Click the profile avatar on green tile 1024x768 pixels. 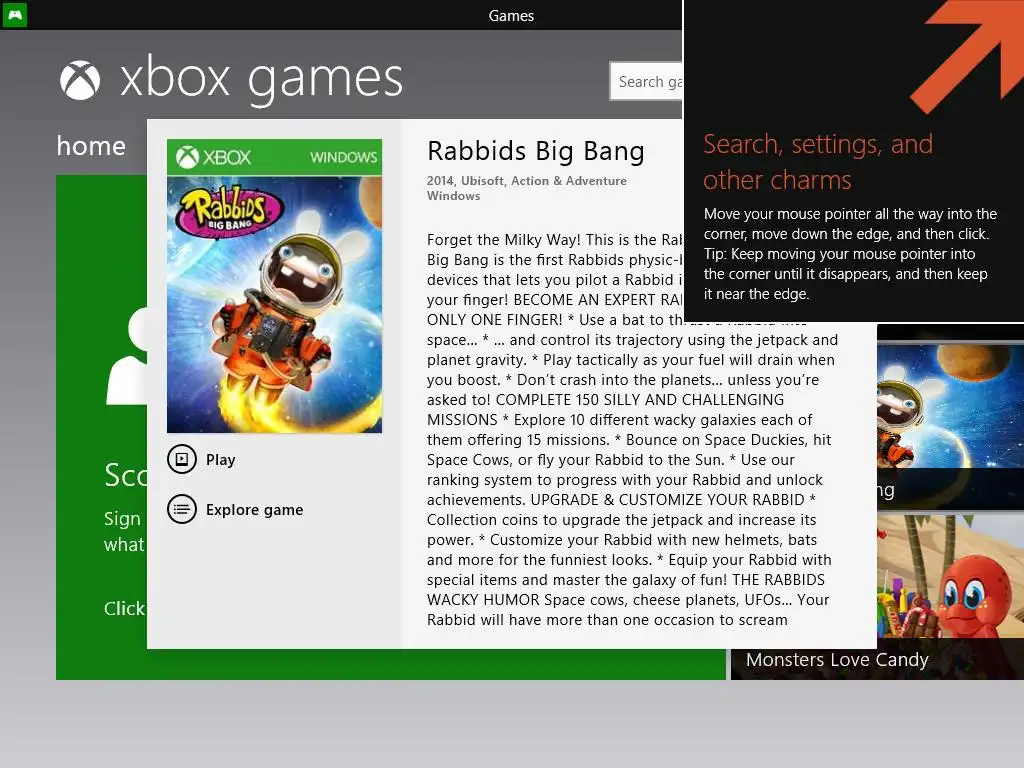coord(127,356)
